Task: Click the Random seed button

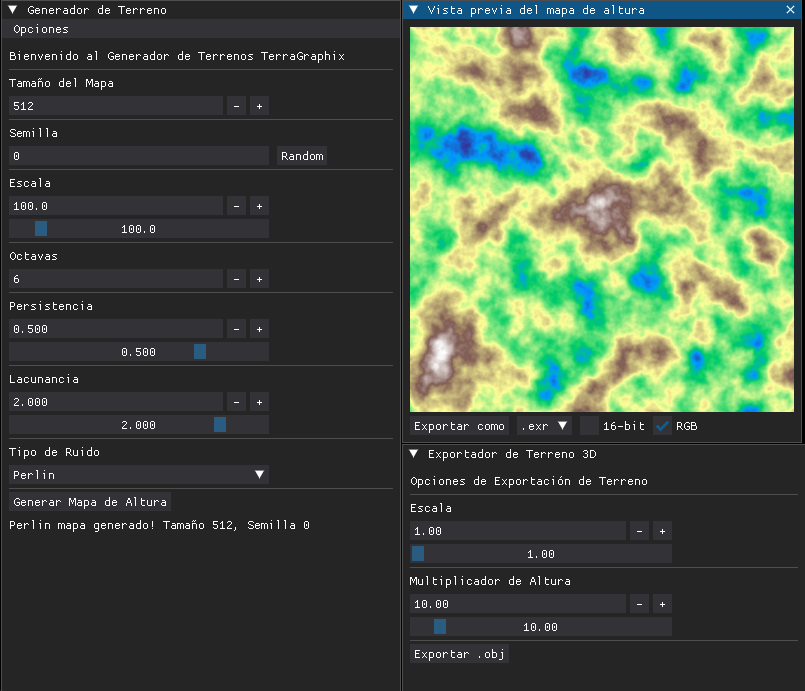Action: (302, 156)
